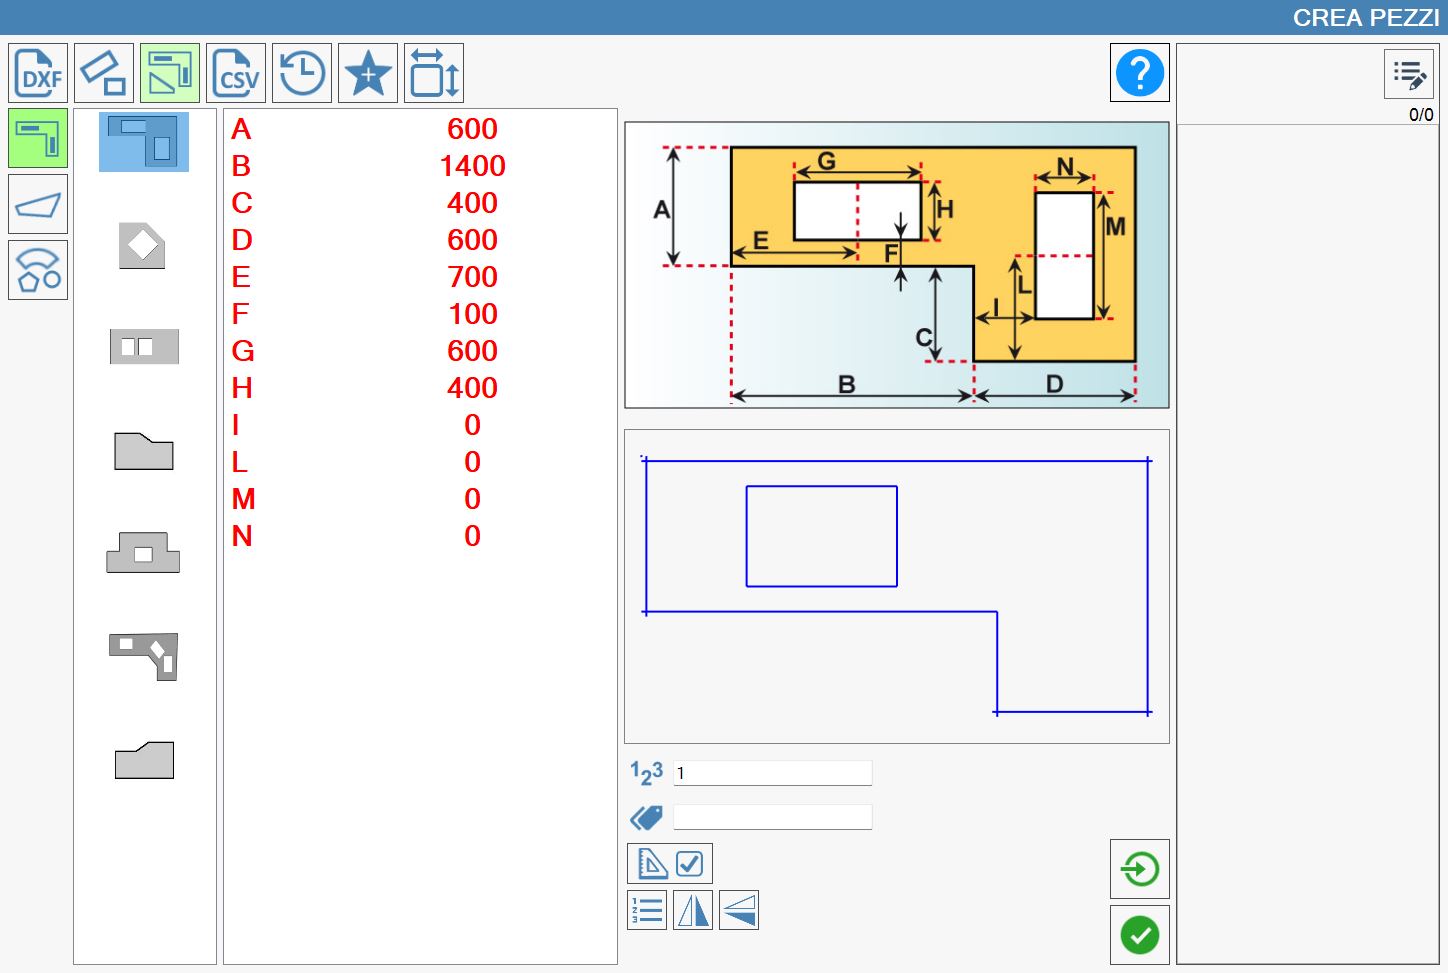
Task: Click the green insert arrow button
Action: pyautogui.click(x=1140, y=869)
